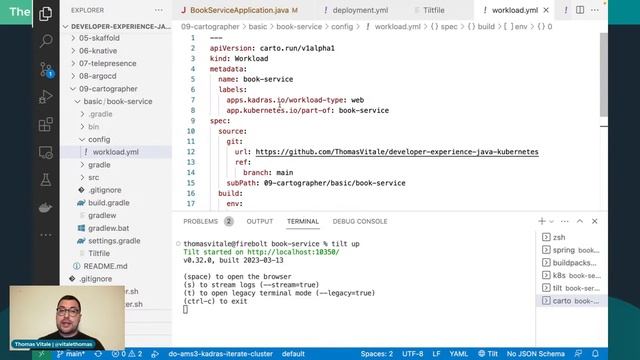Expand the src folder

click(x=117, y=177)
